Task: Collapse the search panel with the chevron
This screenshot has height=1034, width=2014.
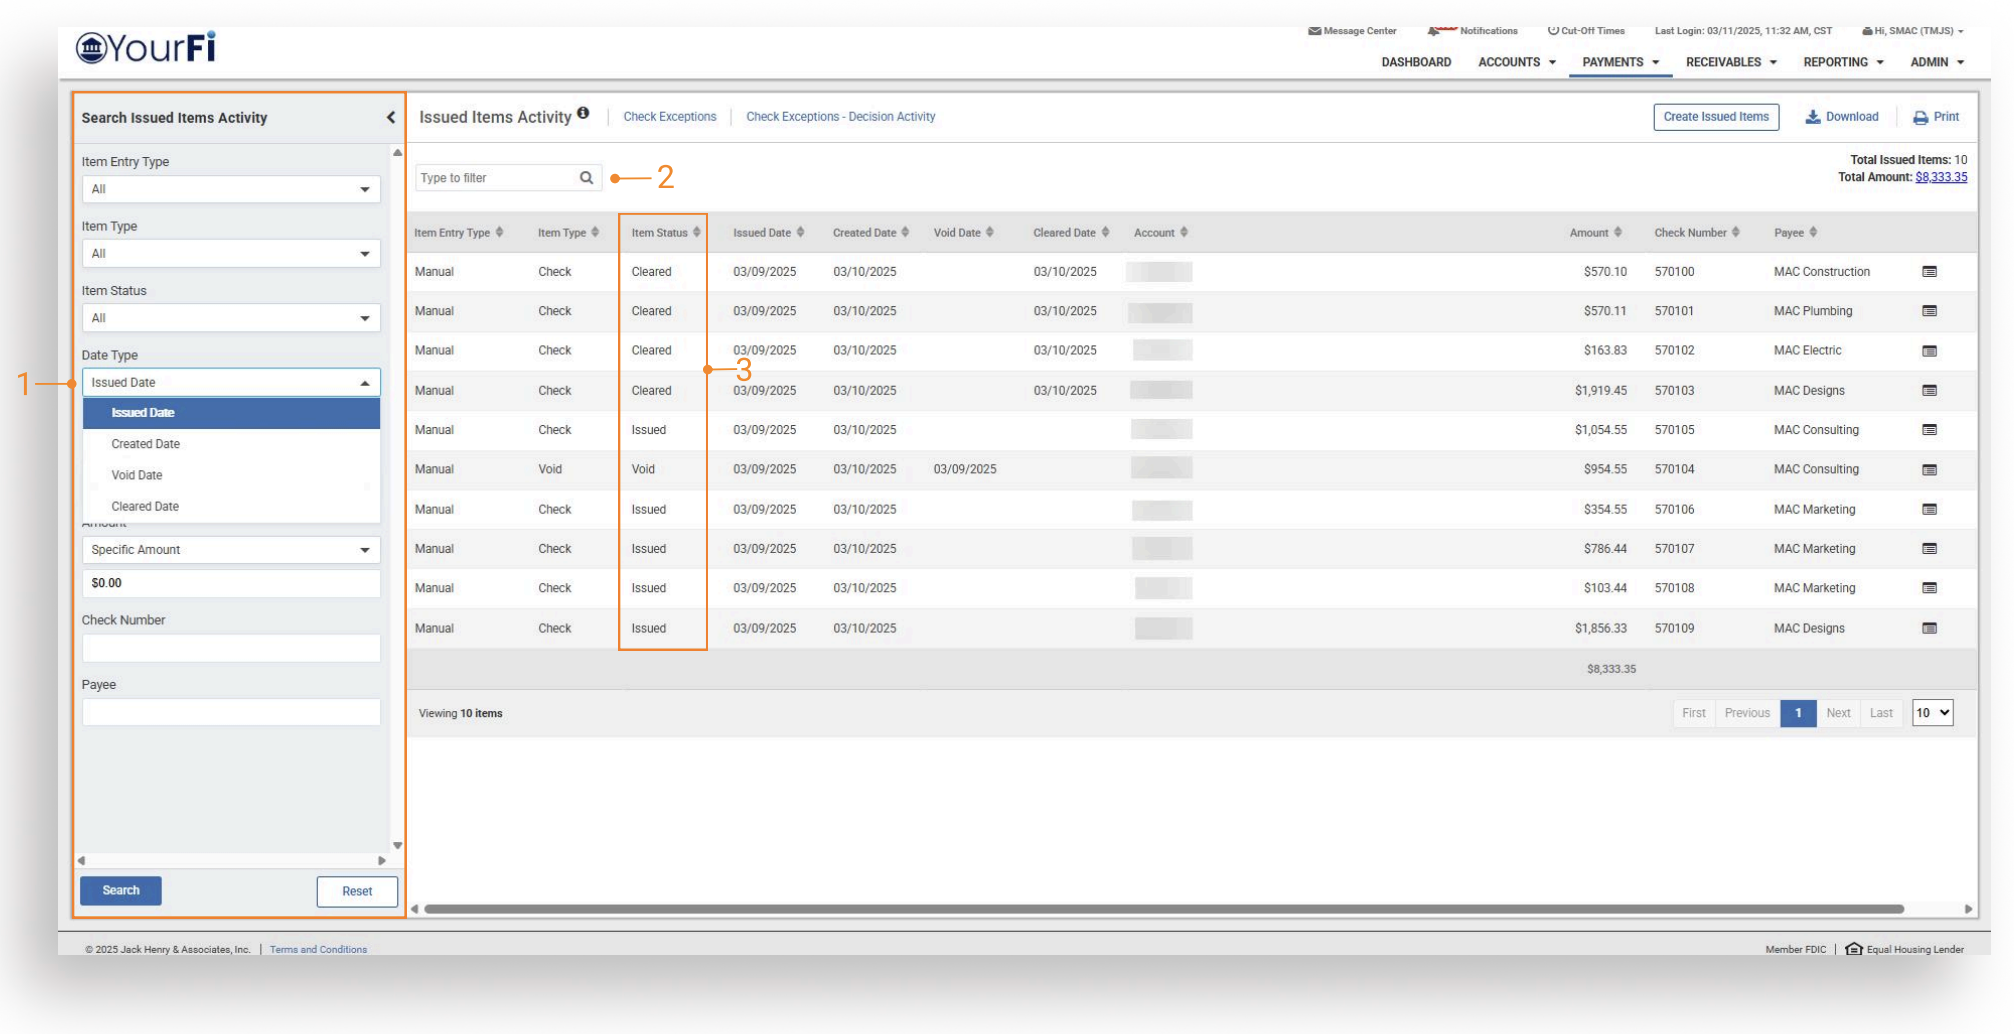Action: pyautogui.click(x=390, y=118)
